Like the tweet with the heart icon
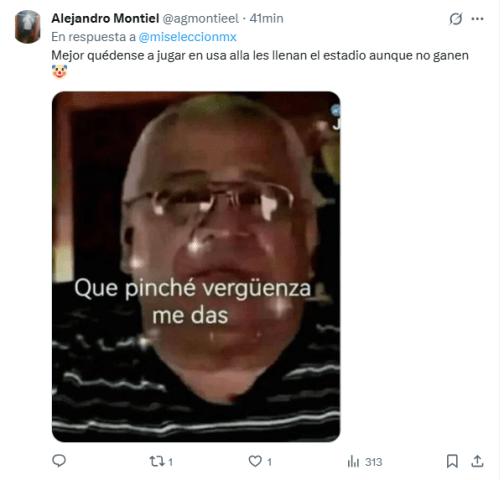Screen dimensions: 504x480 click(x=255, y=461)
